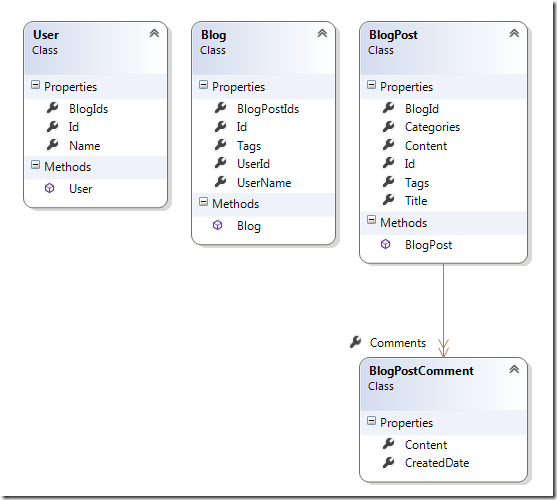This screenshot has width=557, height=500.
Task: Collapse the User class with its chevron
Action: (x=154, y=33)
